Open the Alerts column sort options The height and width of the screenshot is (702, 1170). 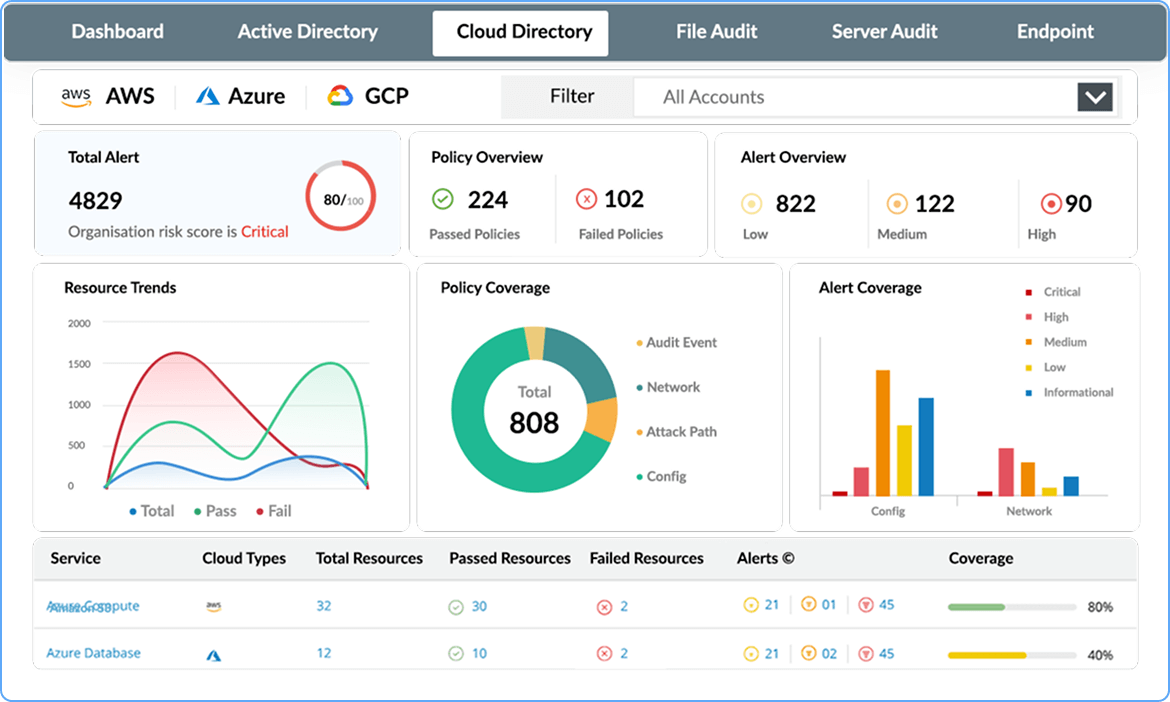click(x=786, y=558)
